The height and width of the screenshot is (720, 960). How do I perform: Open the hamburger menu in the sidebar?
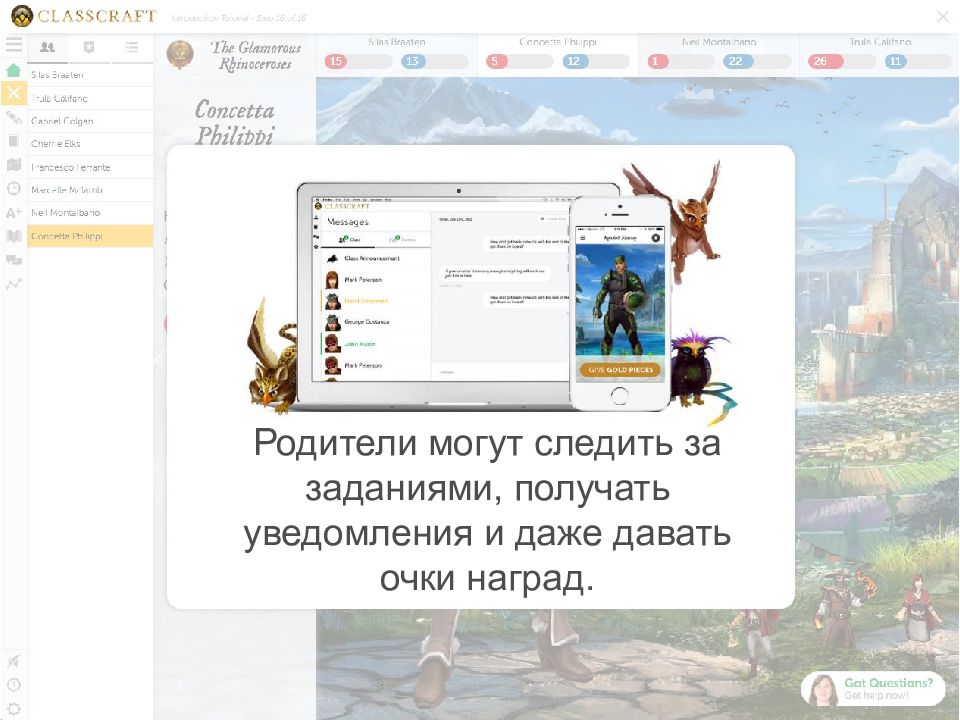13,45
